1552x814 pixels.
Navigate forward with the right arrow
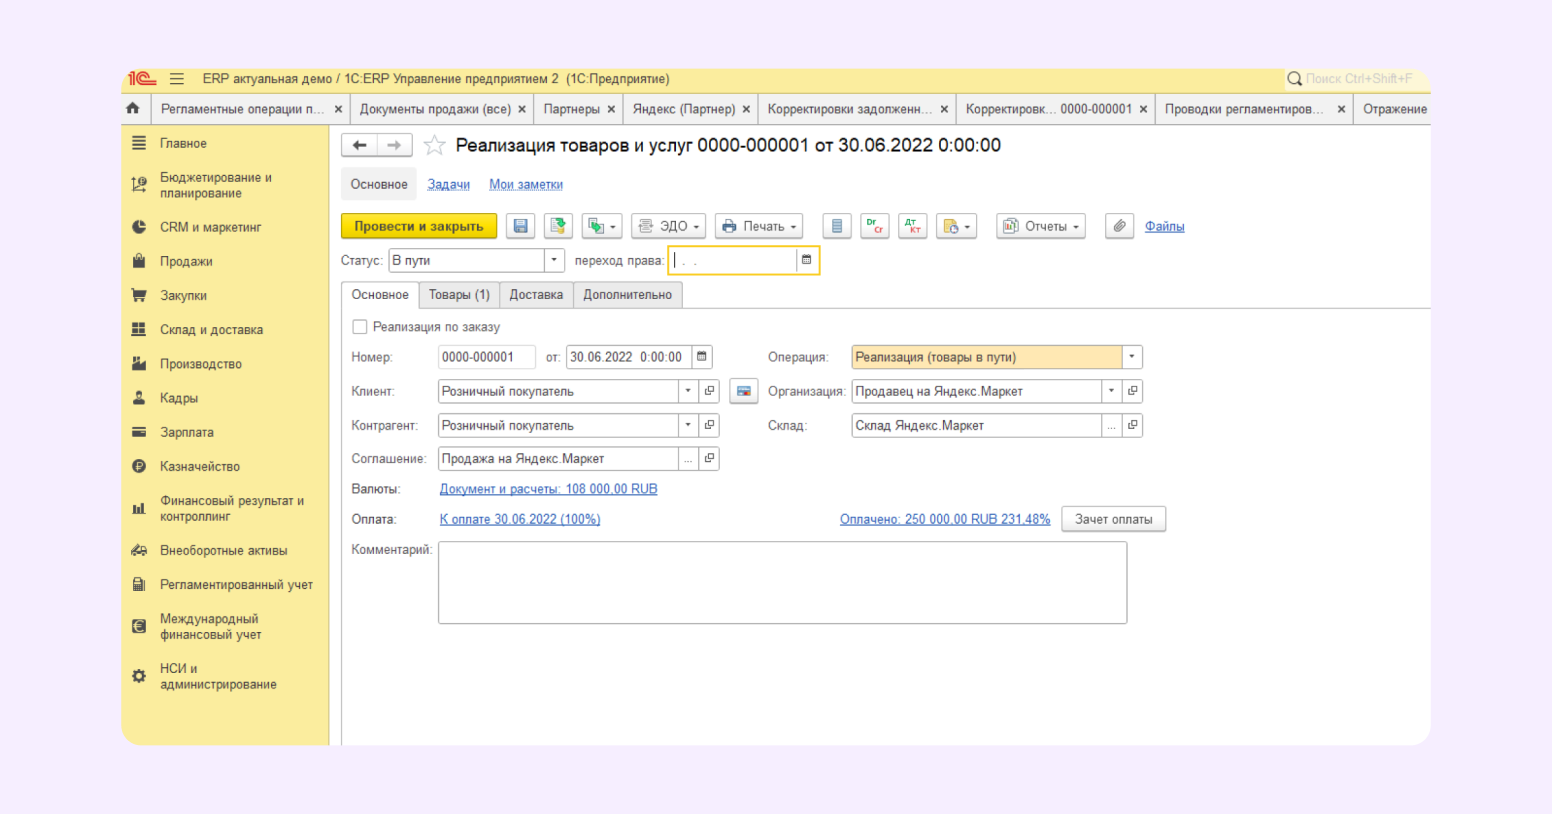pos(395,145)
